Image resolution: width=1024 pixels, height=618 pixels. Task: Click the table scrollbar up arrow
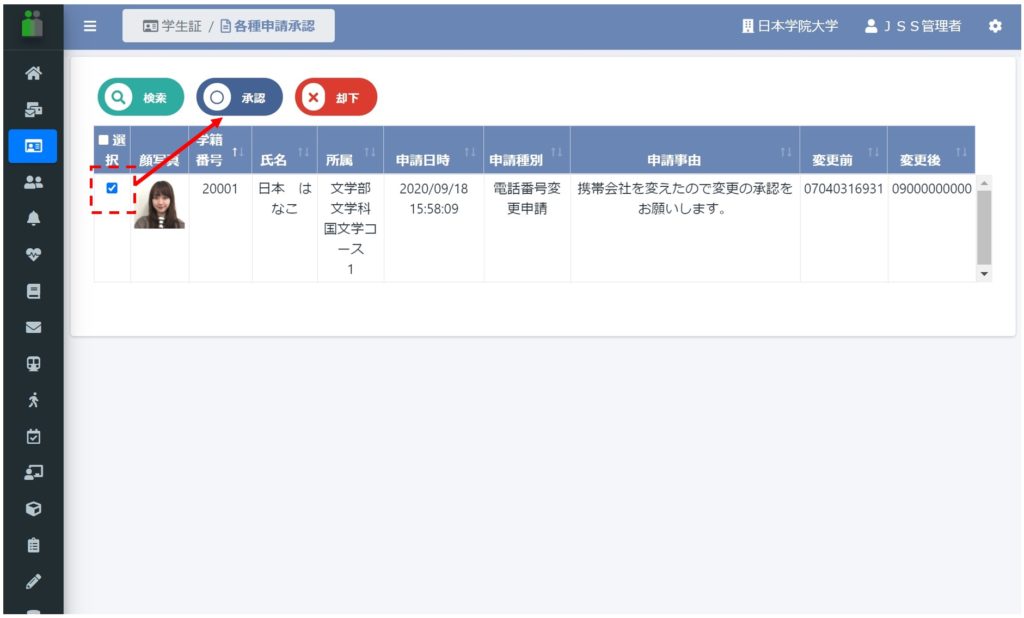984,183
